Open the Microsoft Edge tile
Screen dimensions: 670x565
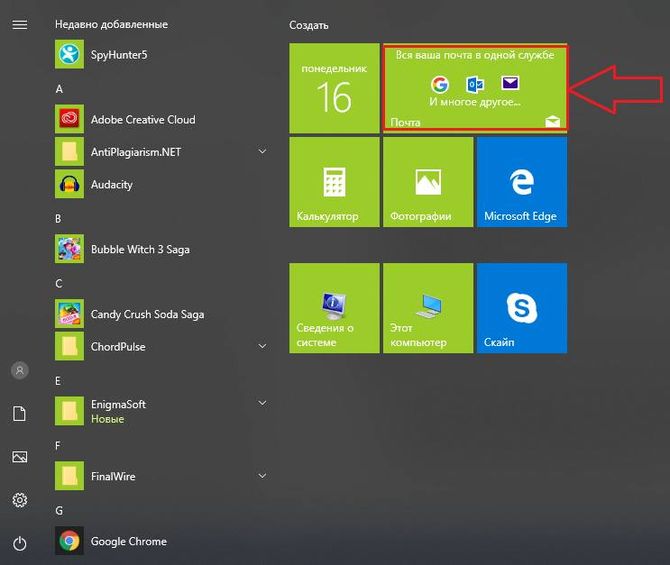pyautogui.click(x=521, y=183)
